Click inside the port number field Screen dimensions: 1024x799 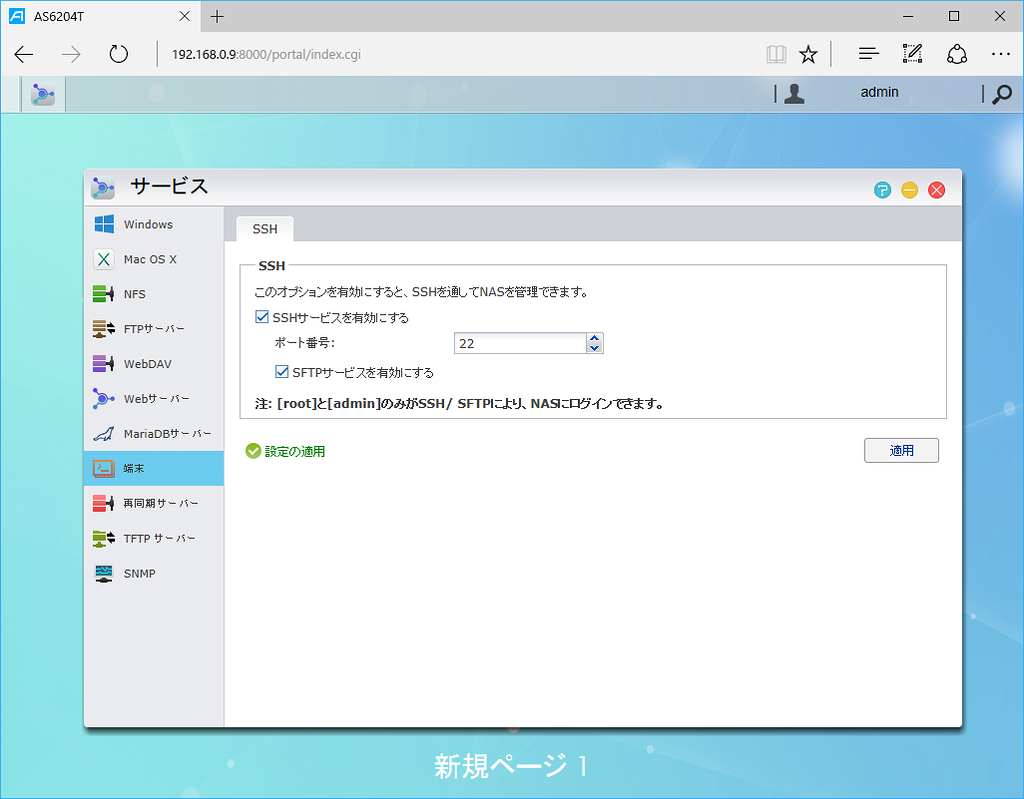pyautogui.click(x=520, y=342)
